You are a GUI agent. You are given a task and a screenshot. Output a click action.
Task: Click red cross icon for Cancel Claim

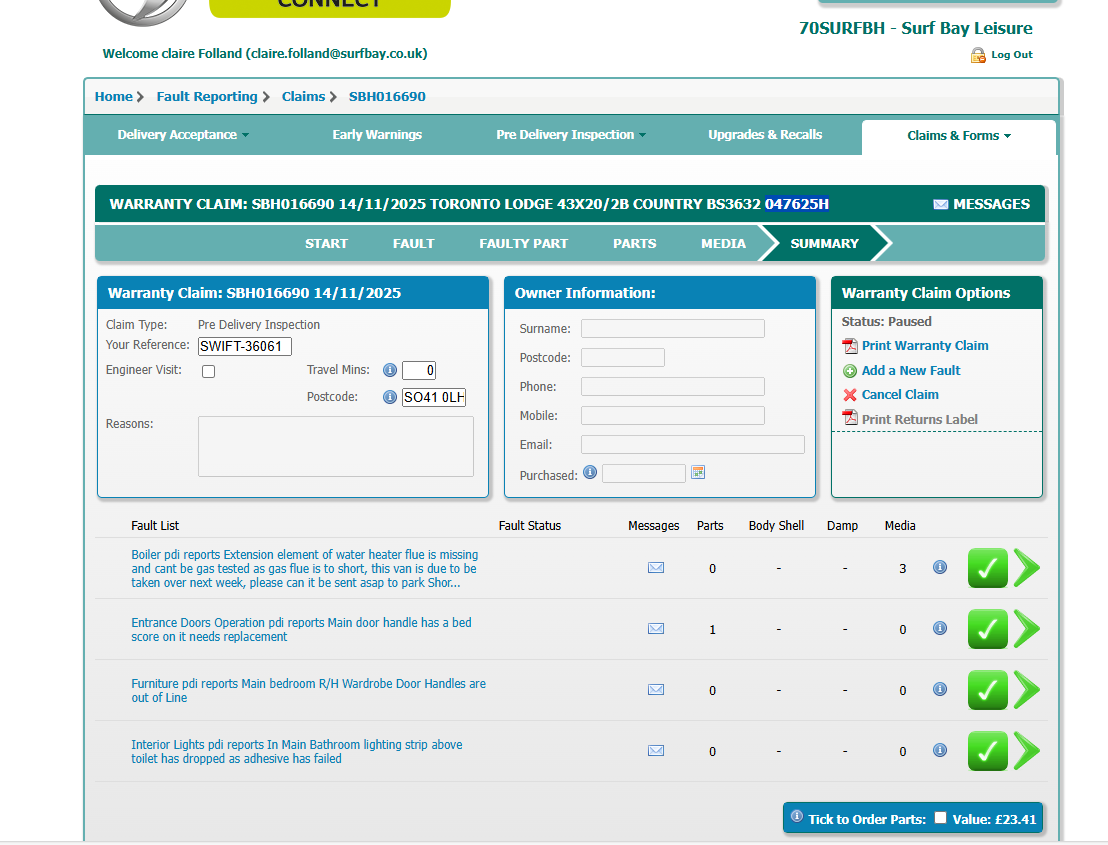pos(850,395)
